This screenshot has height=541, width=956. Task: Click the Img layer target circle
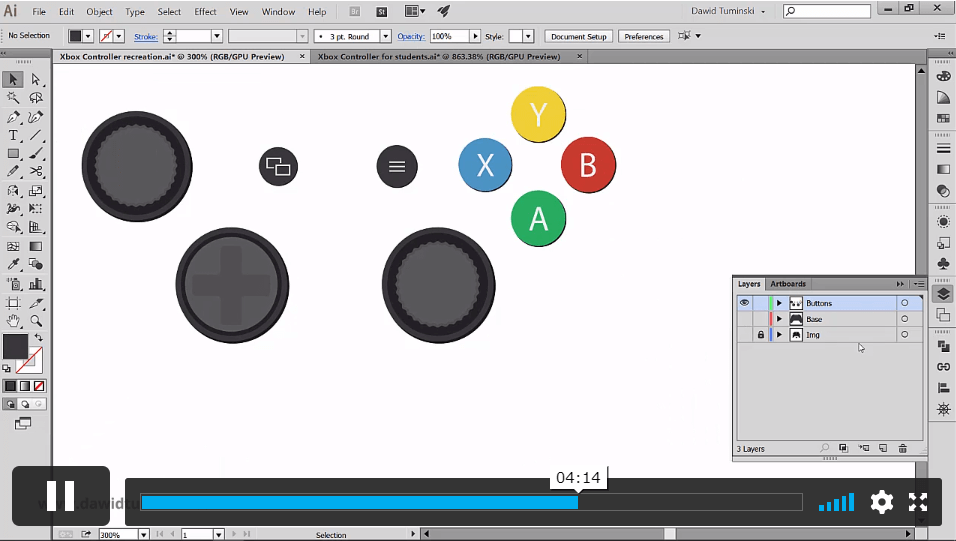click(904, 334)
